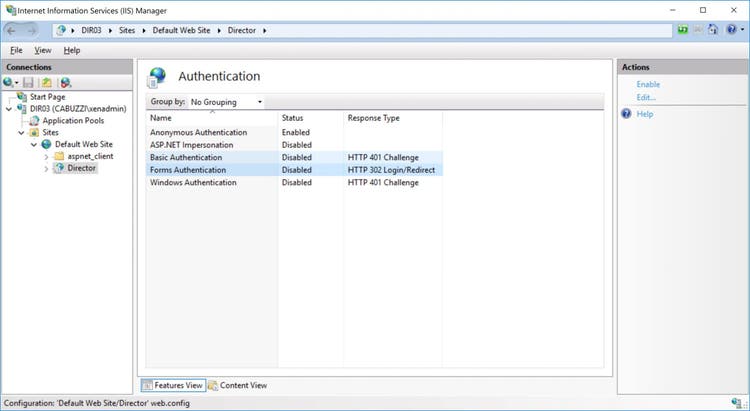Click the Back navigation arrow
Image resolution: width=750 pixels, height=411 pixels.
11,30
